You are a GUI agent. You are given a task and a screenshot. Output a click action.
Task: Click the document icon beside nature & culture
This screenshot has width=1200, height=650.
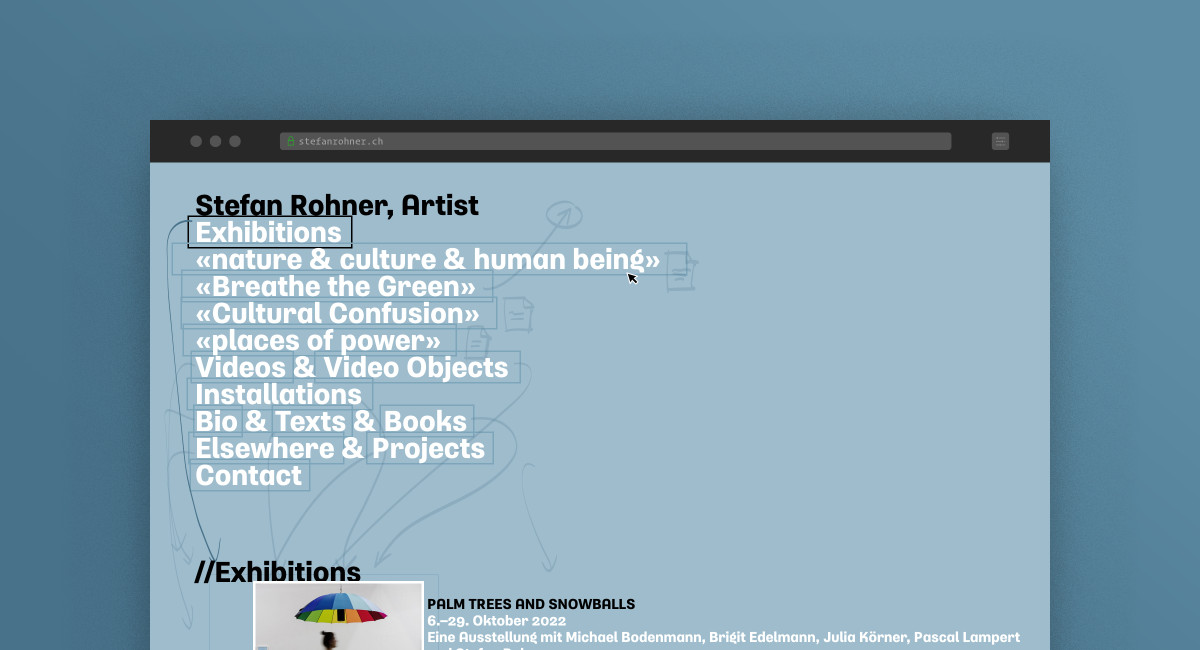coord(681,270)
